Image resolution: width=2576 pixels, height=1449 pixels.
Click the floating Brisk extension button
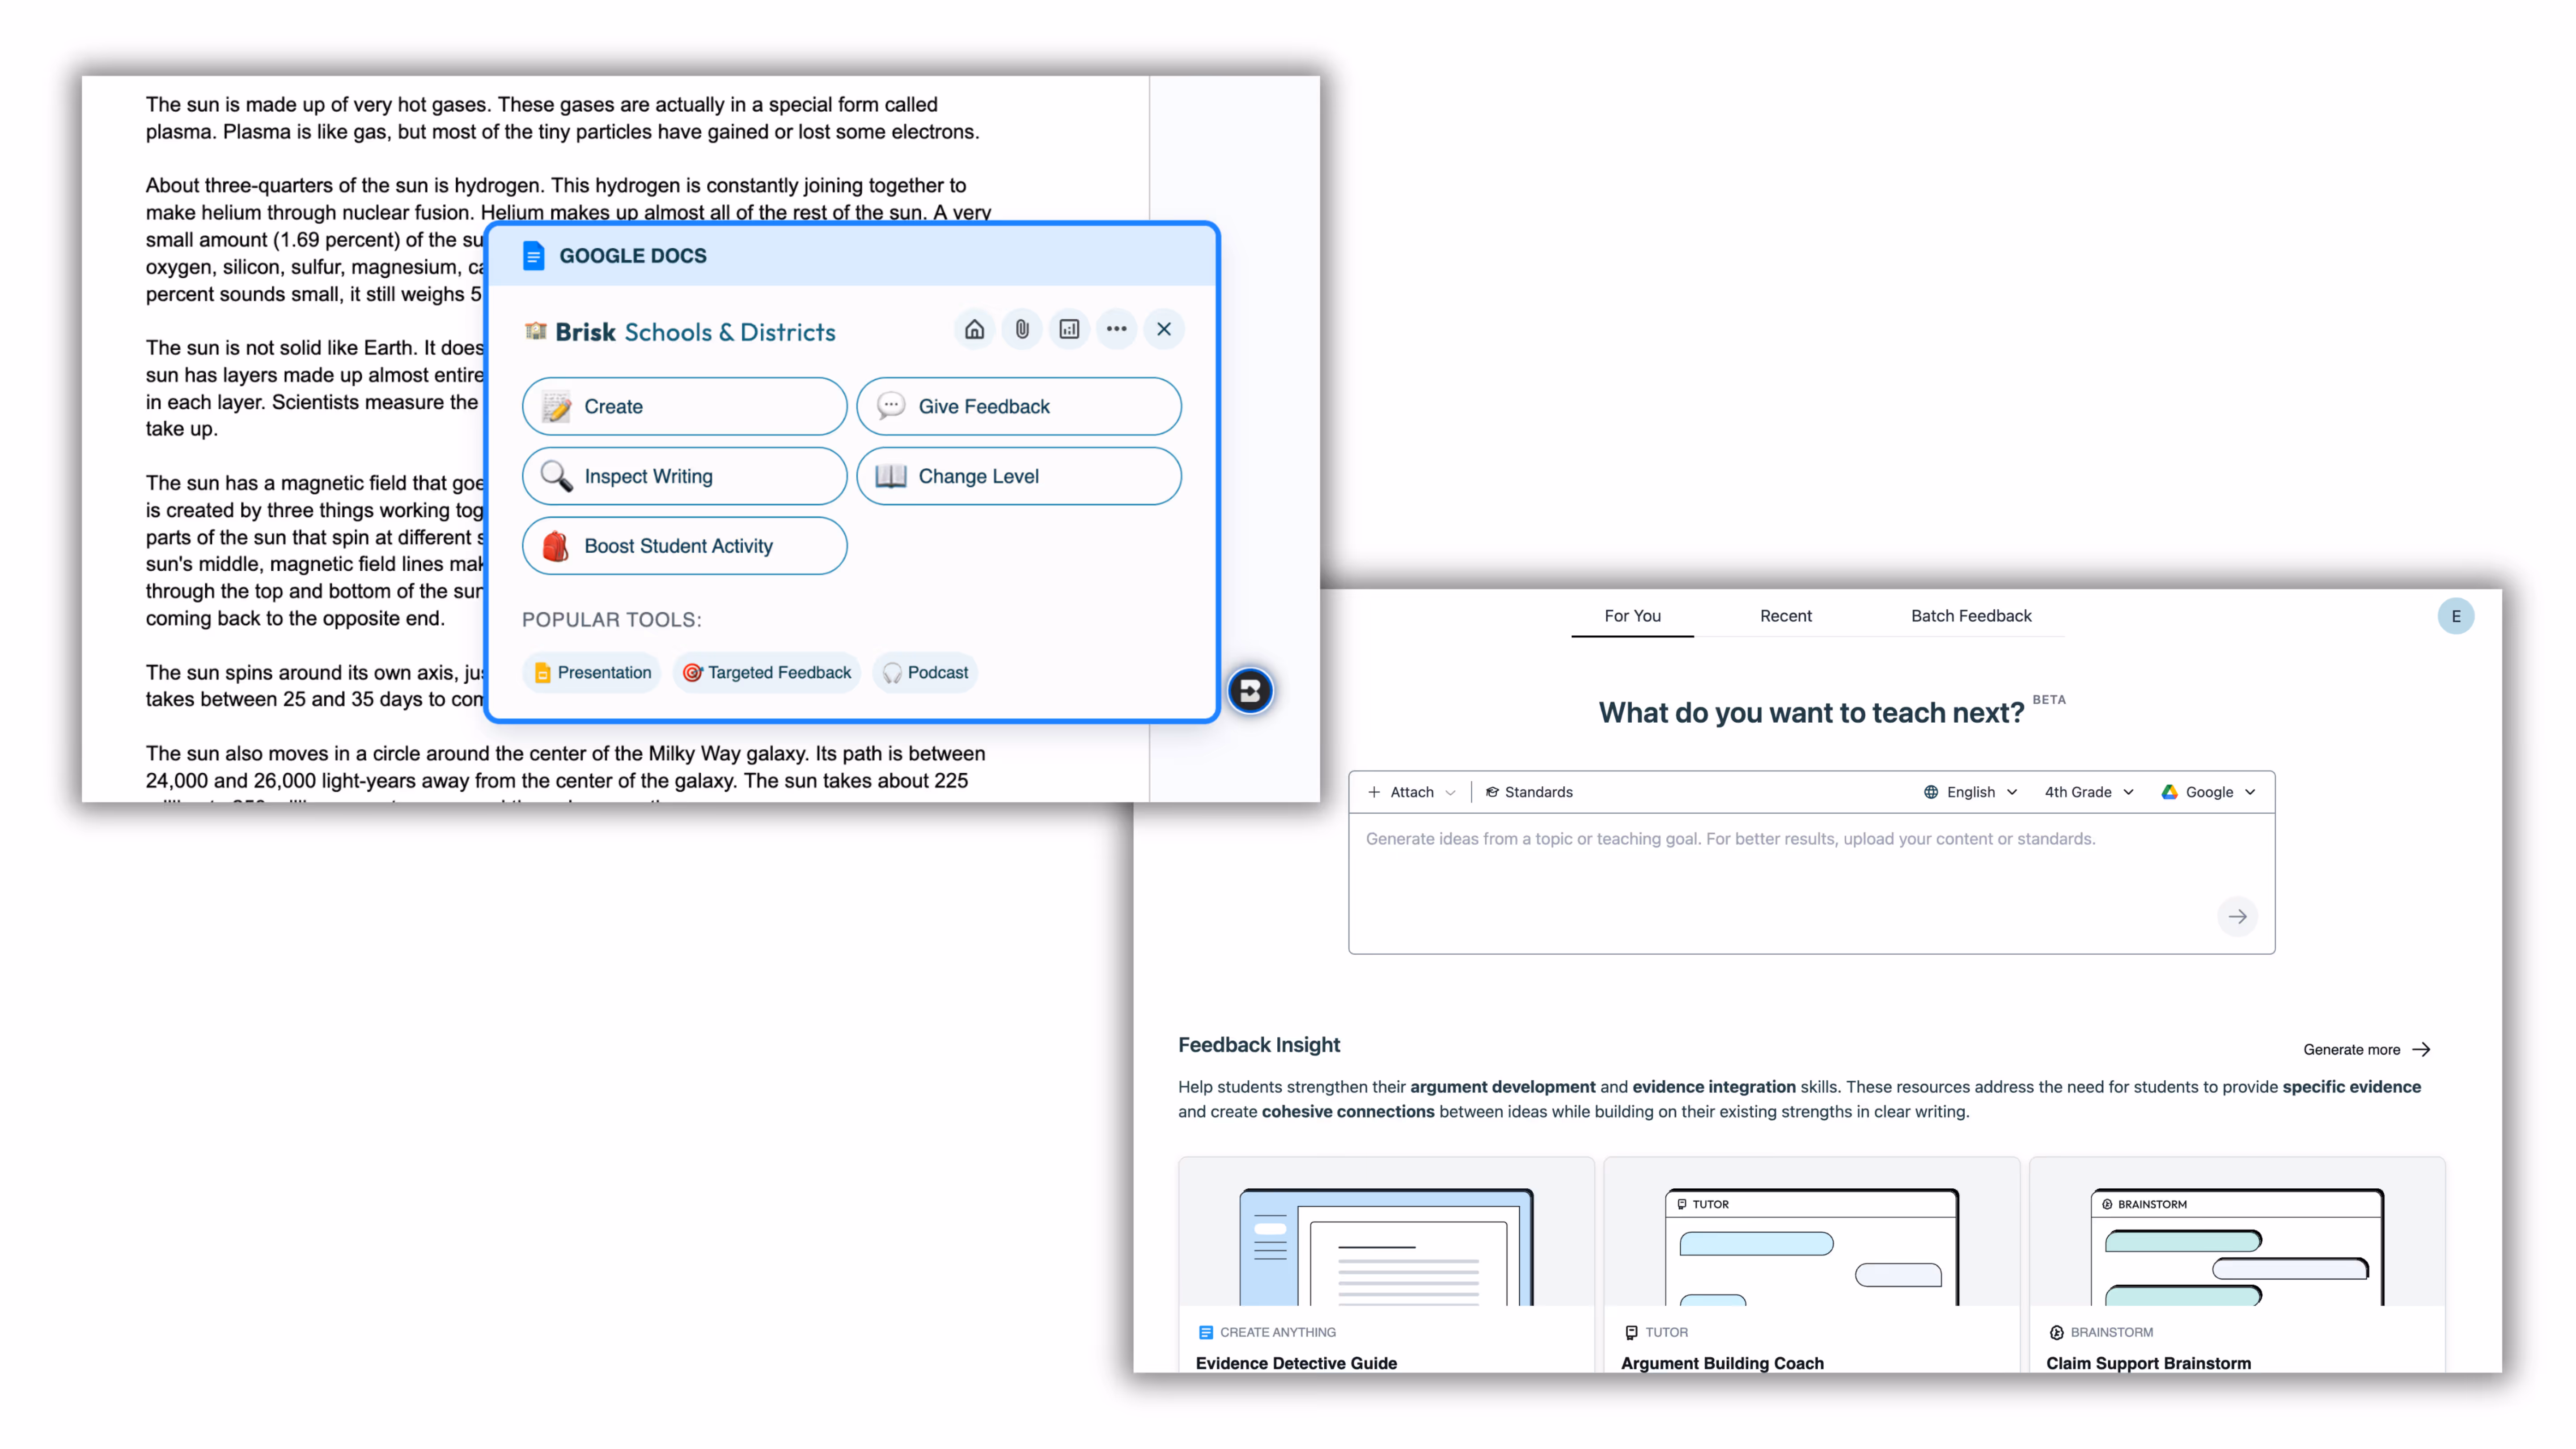(1250, 690)
